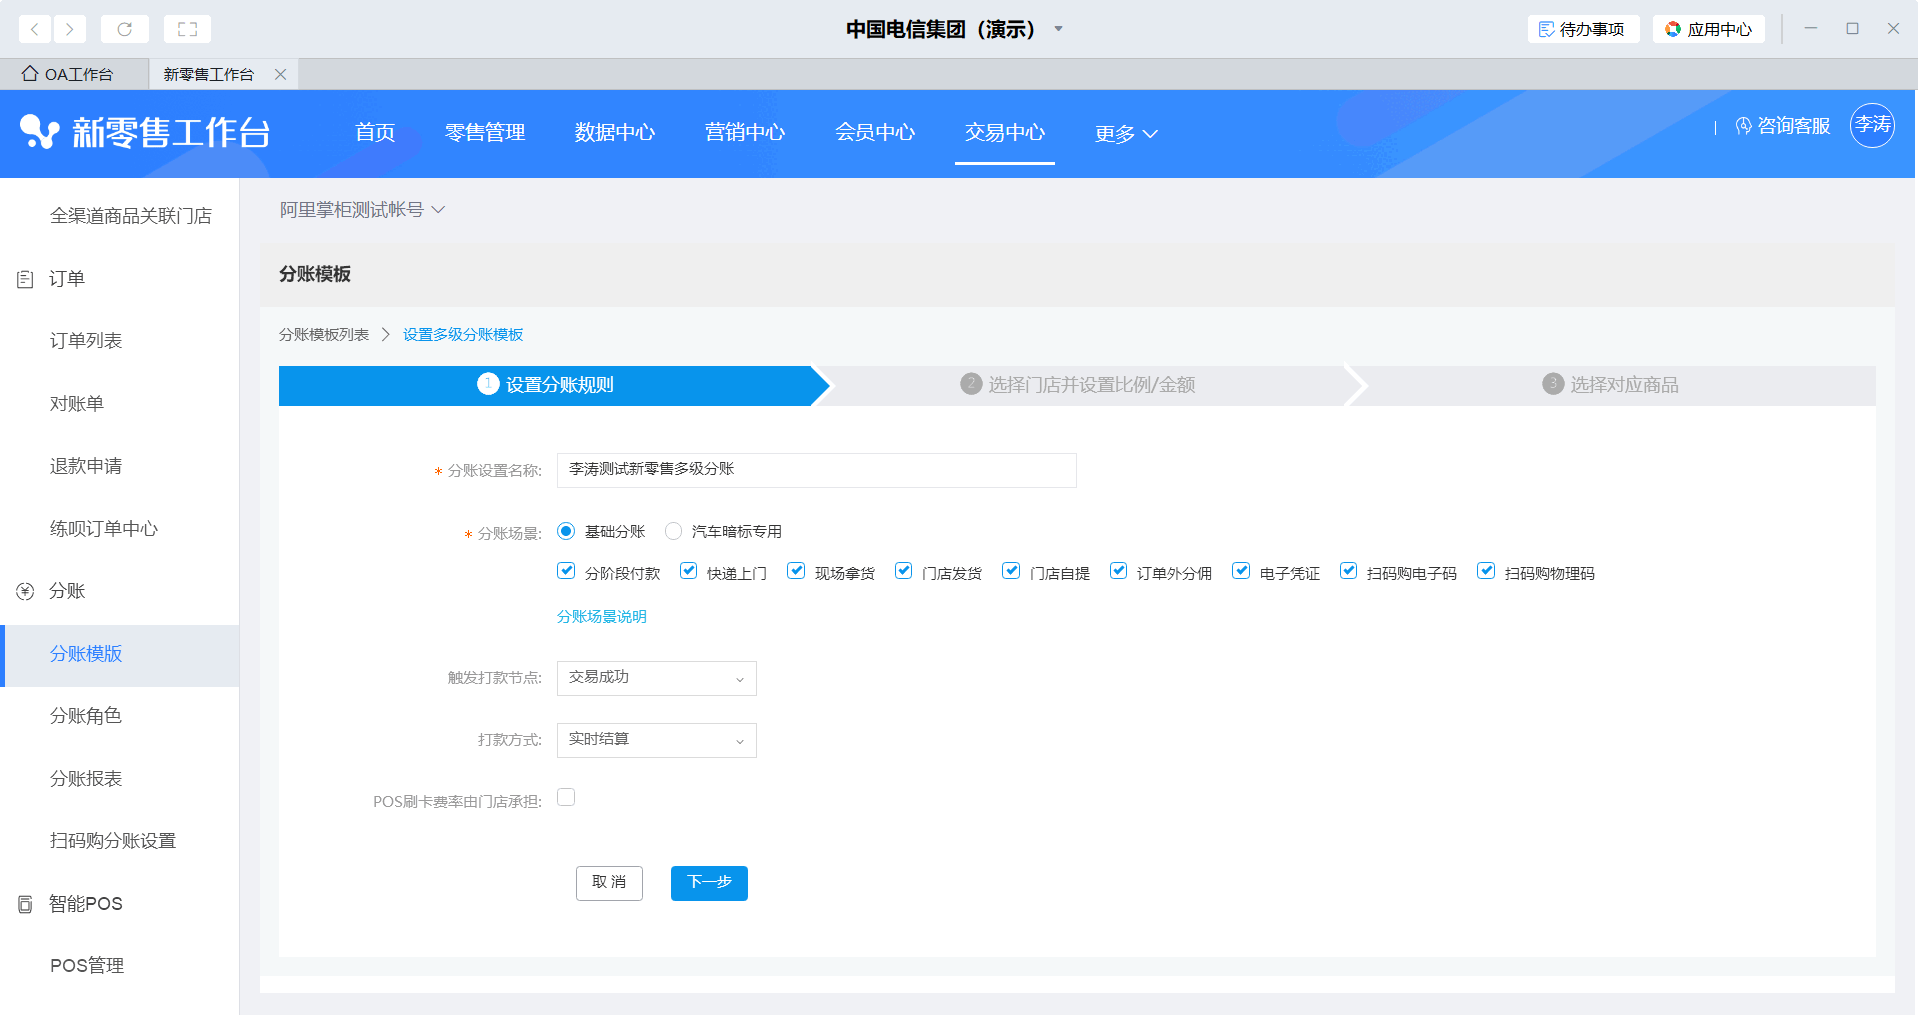1918x1020 pixels.
Task: Open POS管理 in sidebar
Action: [87, 966]
